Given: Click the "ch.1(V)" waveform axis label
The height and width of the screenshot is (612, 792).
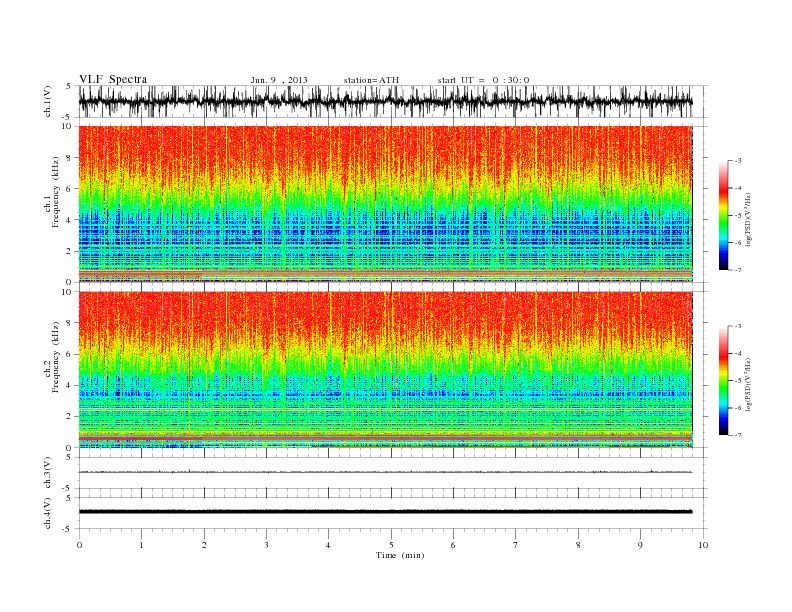Looking at the screenshot, I should pyautogui.click(x=48, y=101).
